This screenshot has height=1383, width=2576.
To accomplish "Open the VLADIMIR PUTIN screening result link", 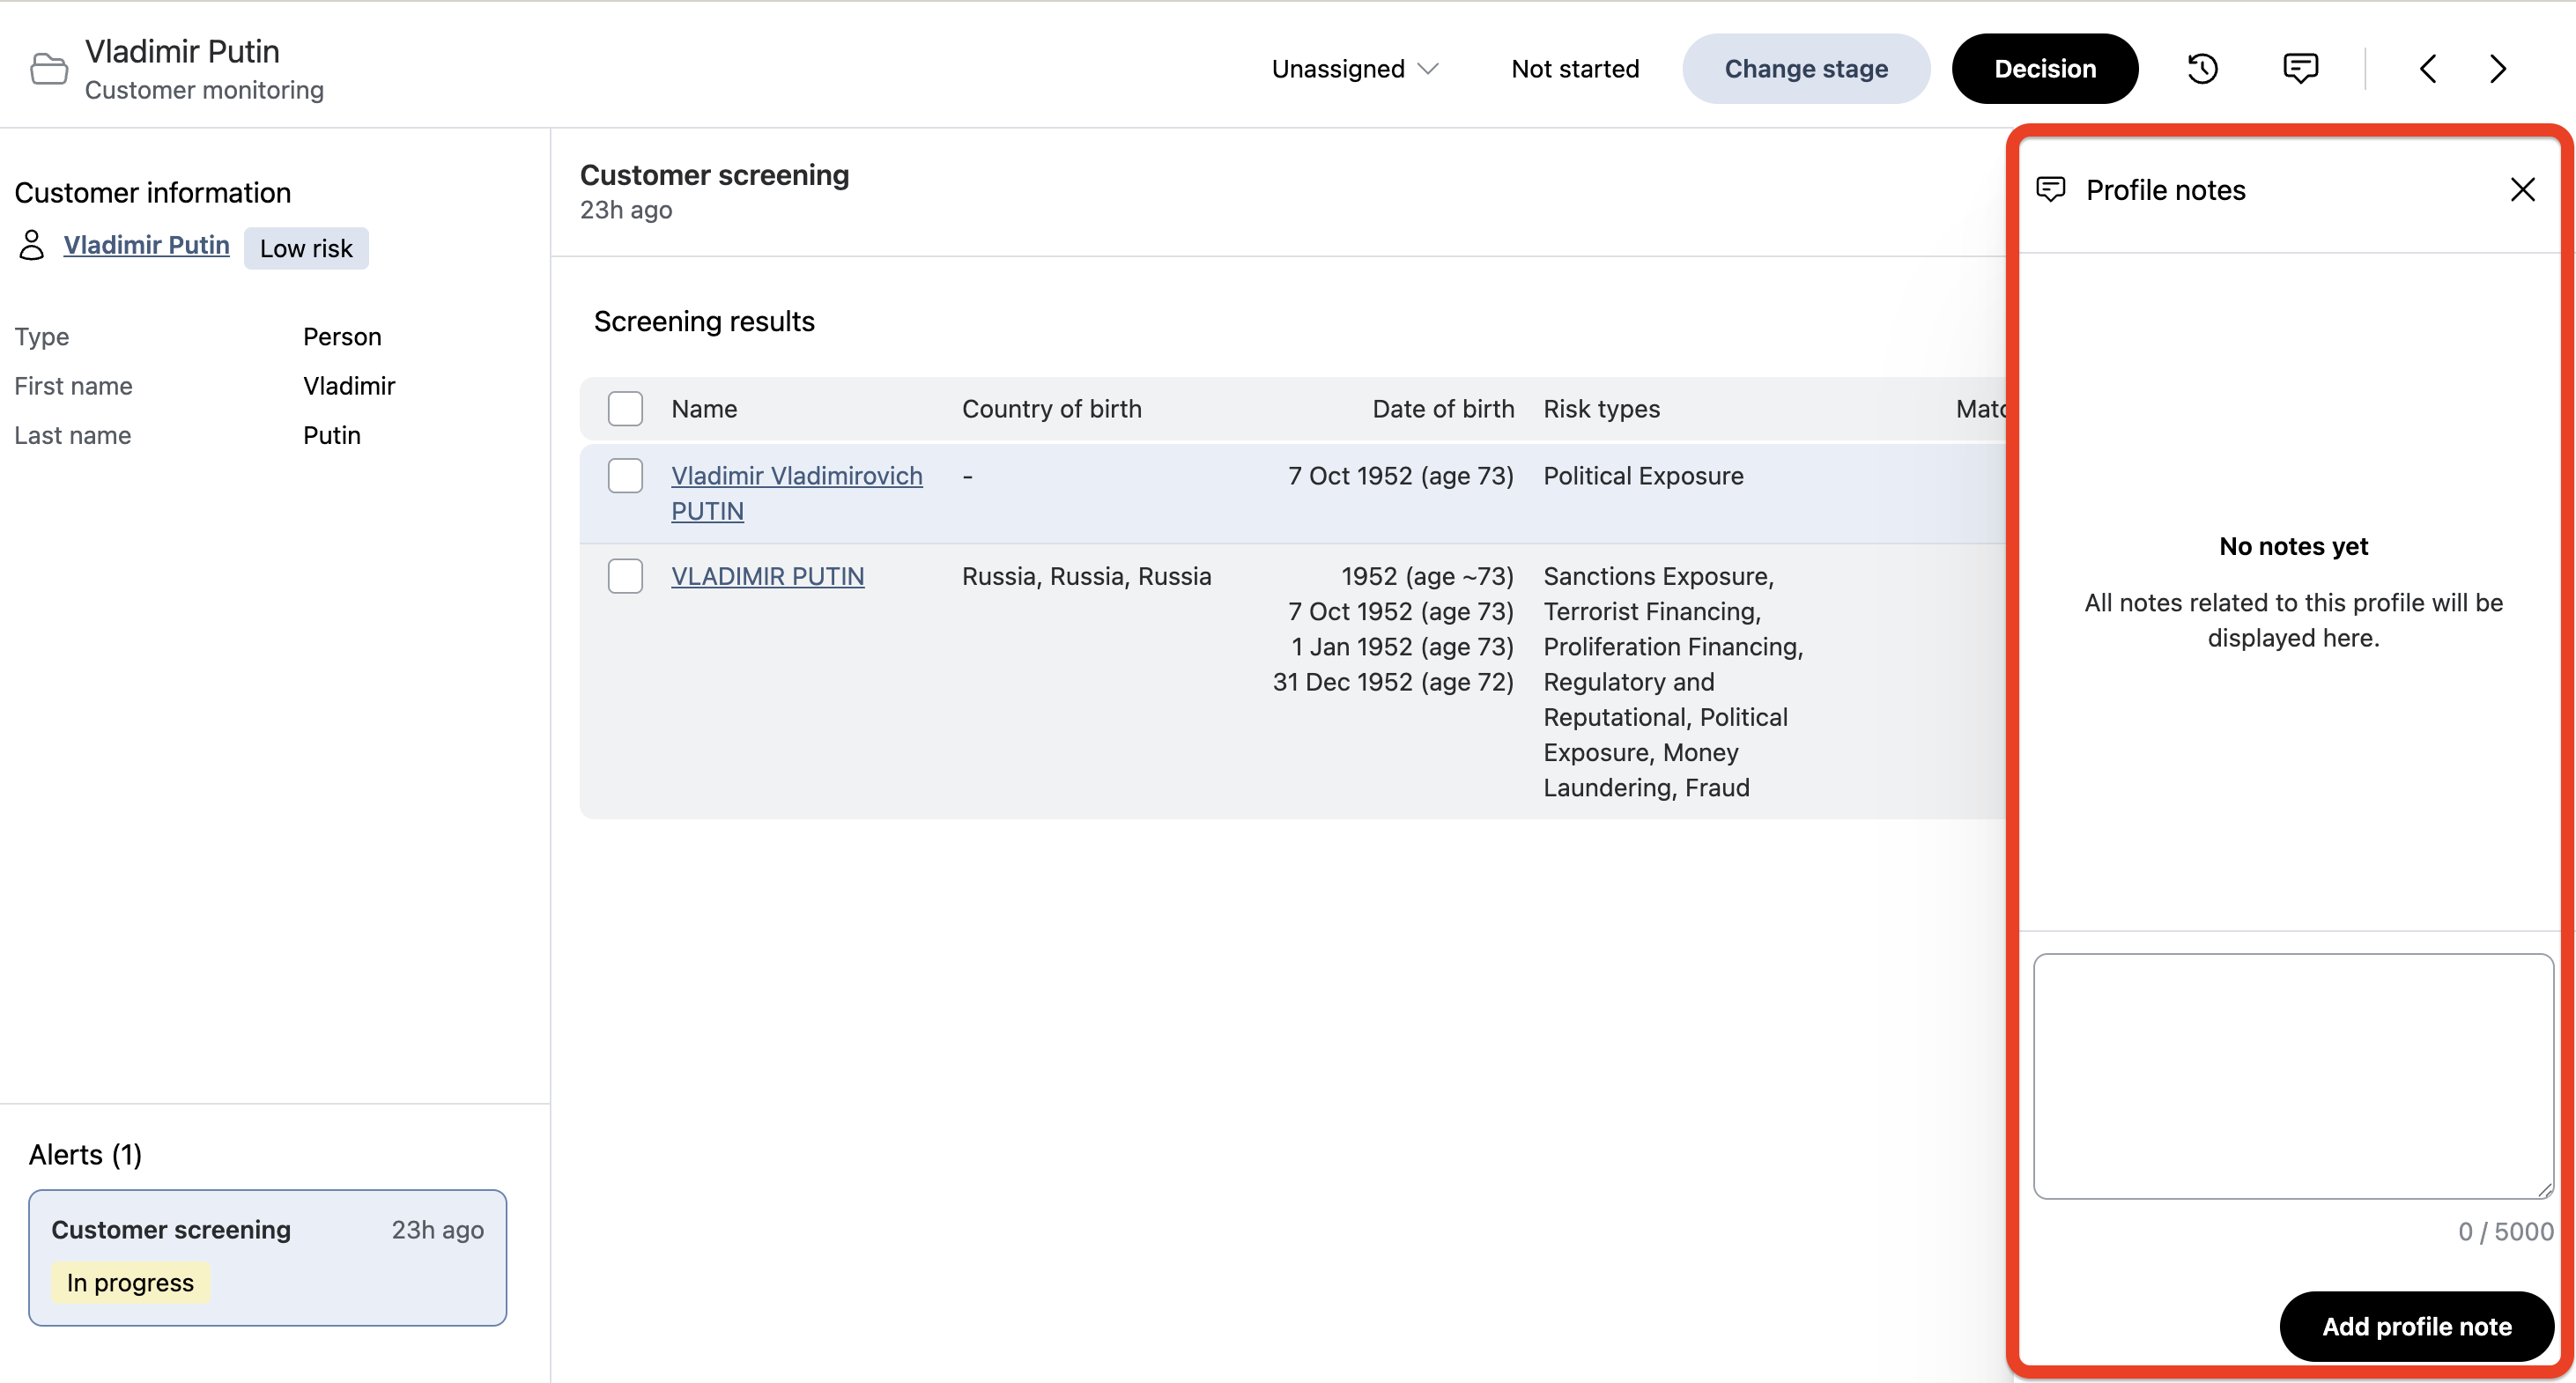I will pyautogui.click(x=767, y=576).
